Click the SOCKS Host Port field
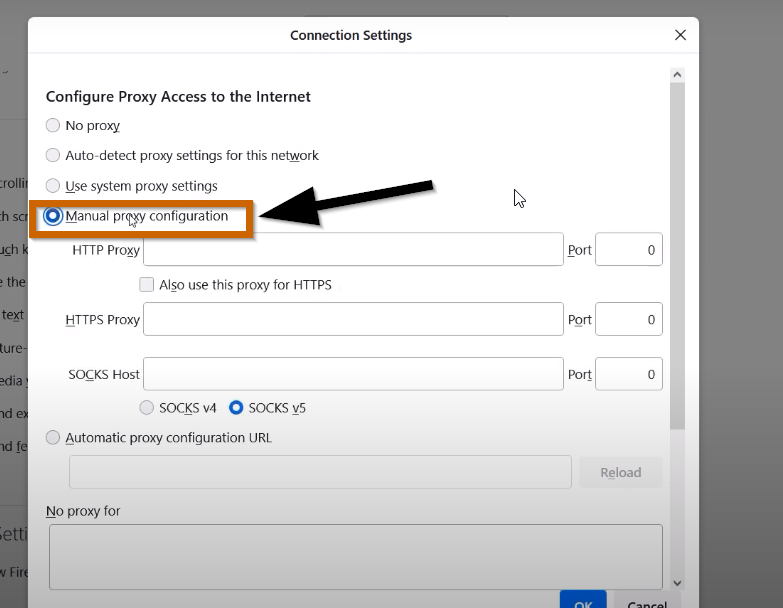The image size is (783, 608). point(629,374)
